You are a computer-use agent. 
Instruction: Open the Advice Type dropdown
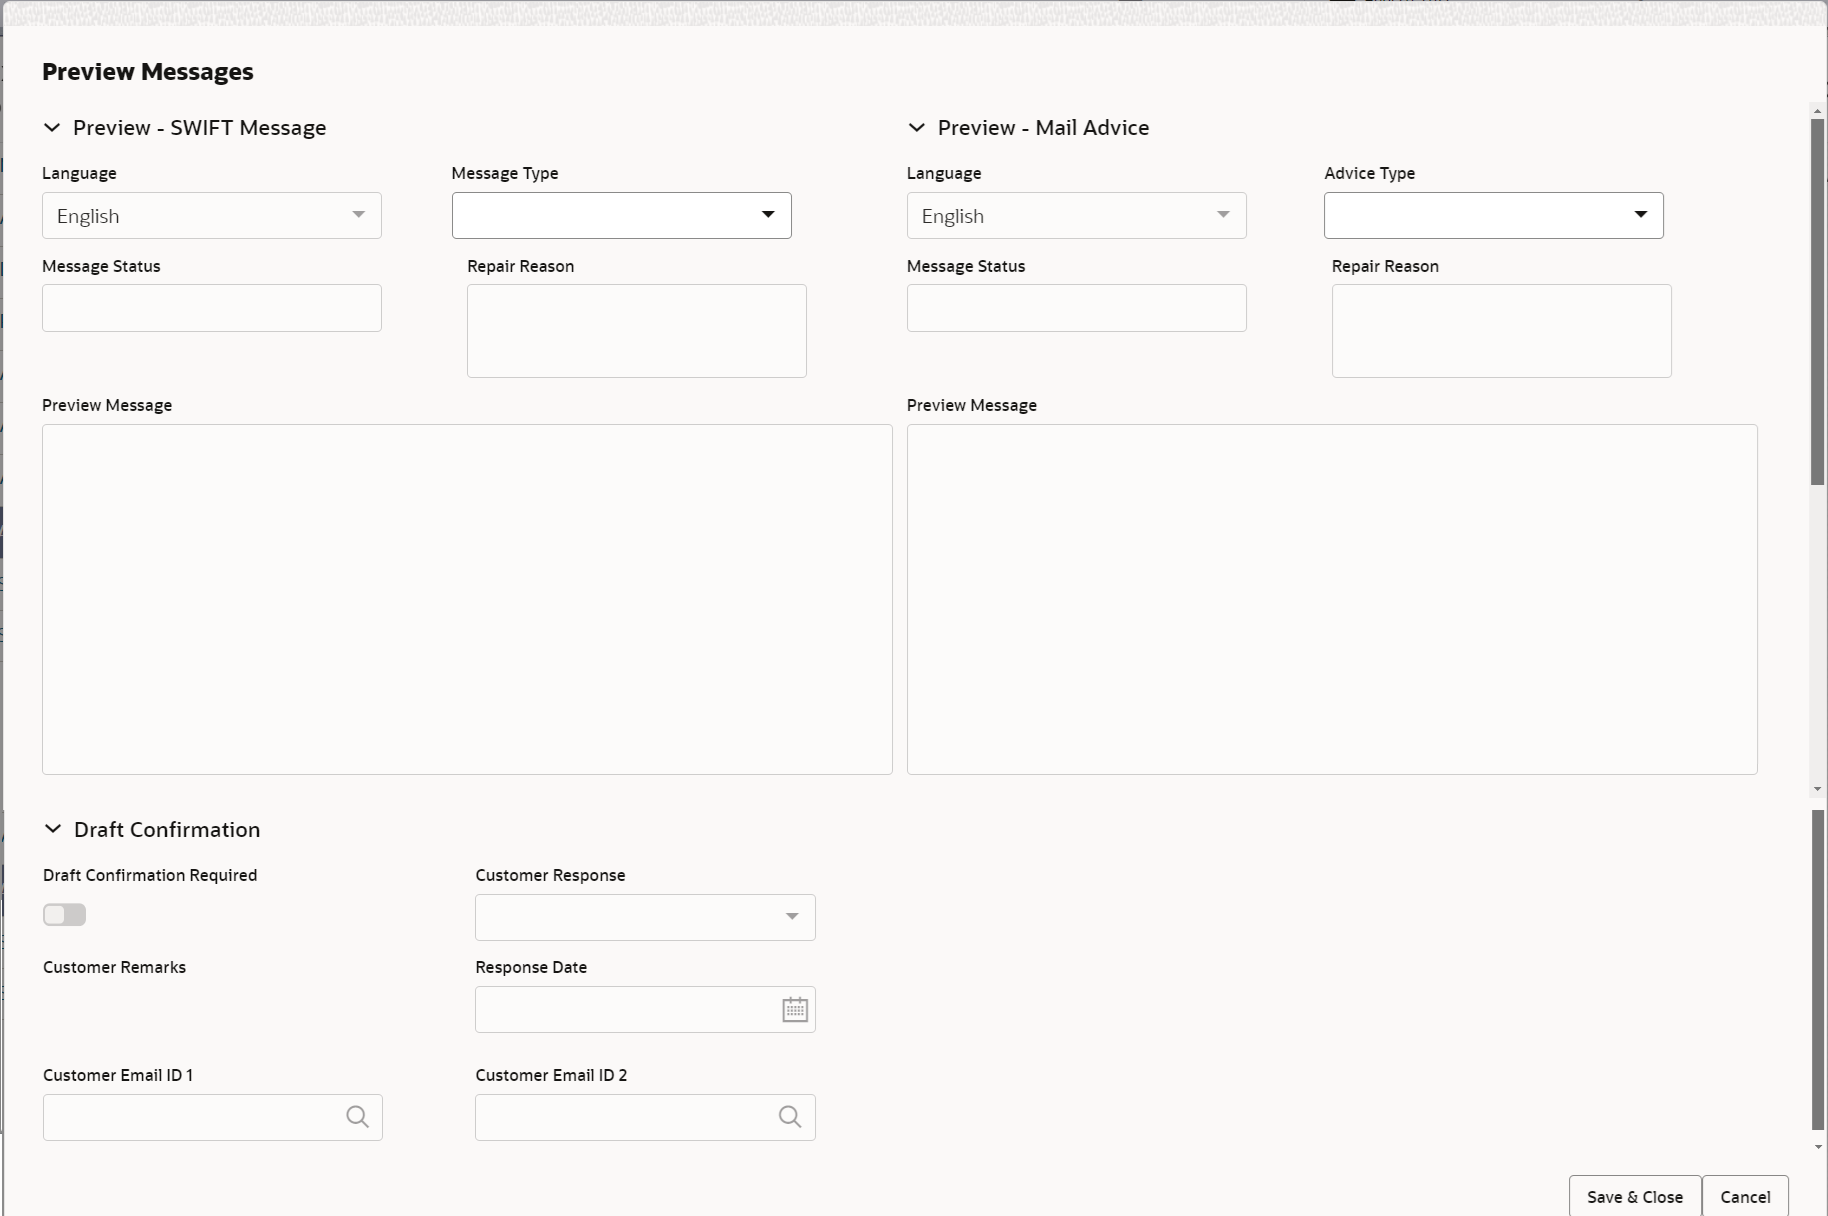(x=1493, y=216)
